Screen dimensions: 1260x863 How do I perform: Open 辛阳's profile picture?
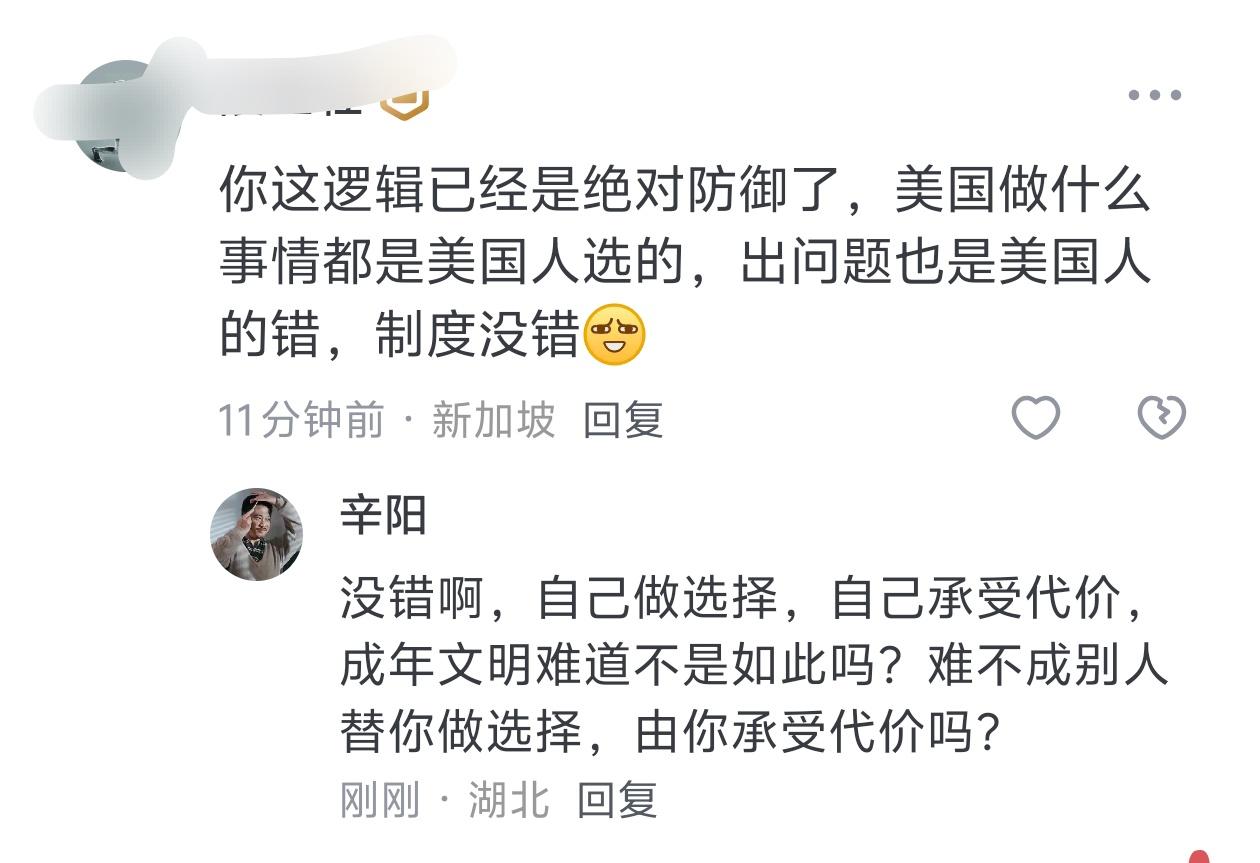pyautogui.click(x=257, y=534)
